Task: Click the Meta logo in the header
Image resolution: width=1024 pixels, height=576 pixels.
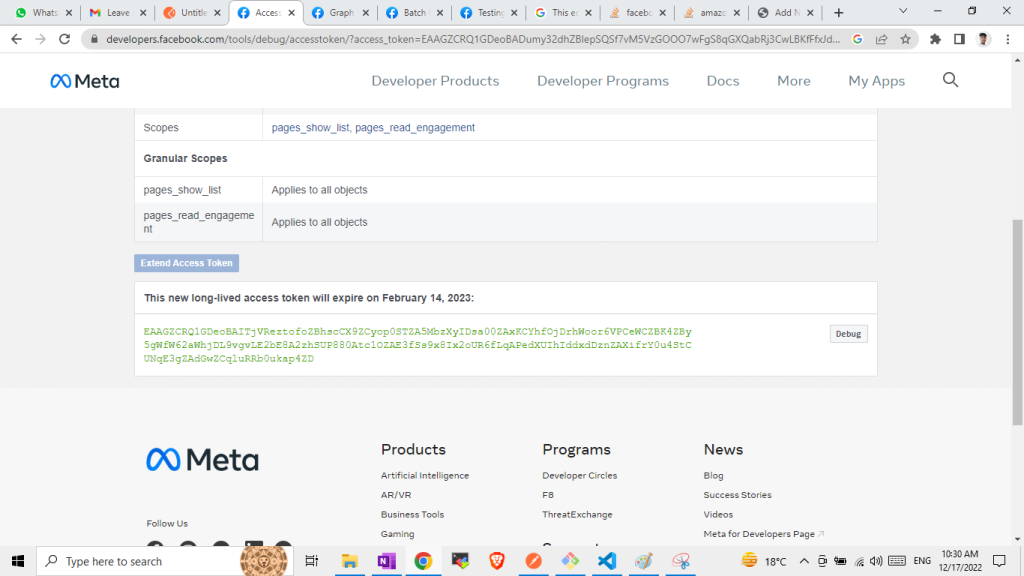Action: 85,81
